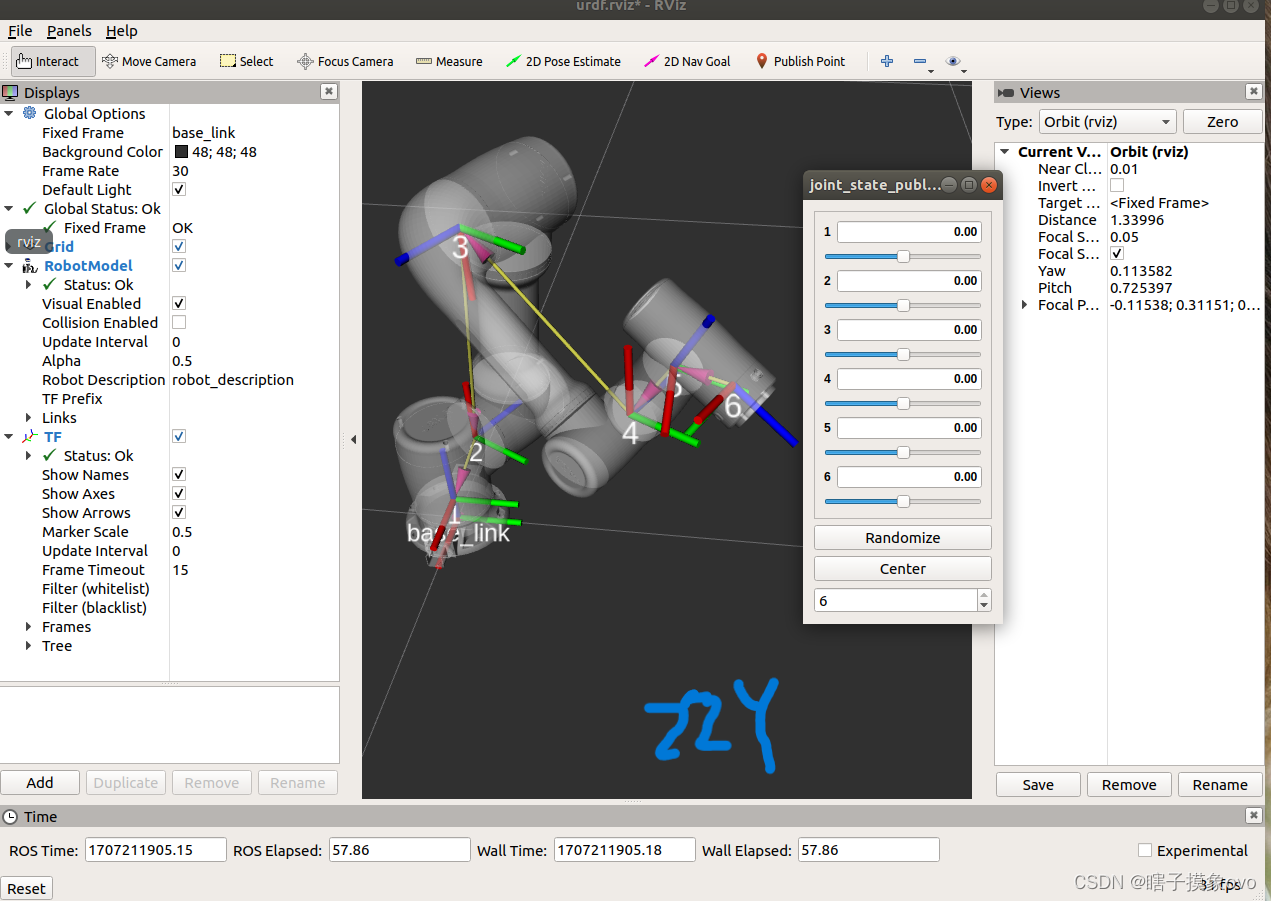Enable Collision Enabled for RobotModel
The image size is (1271, 901).
(178, 322)
